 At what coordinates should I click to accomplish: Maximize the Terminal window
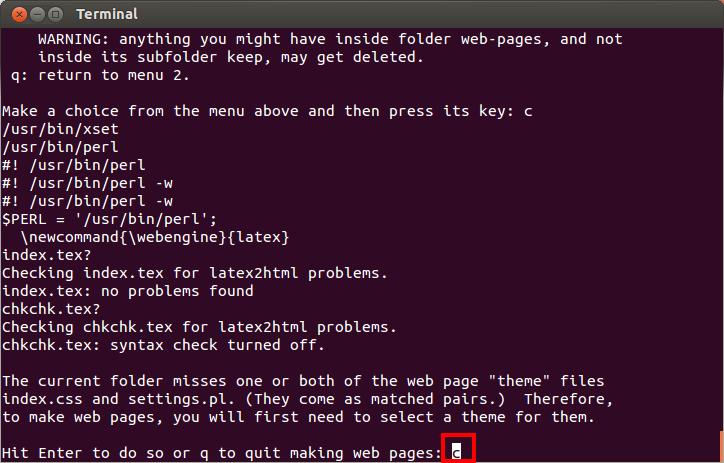(53, 14)
